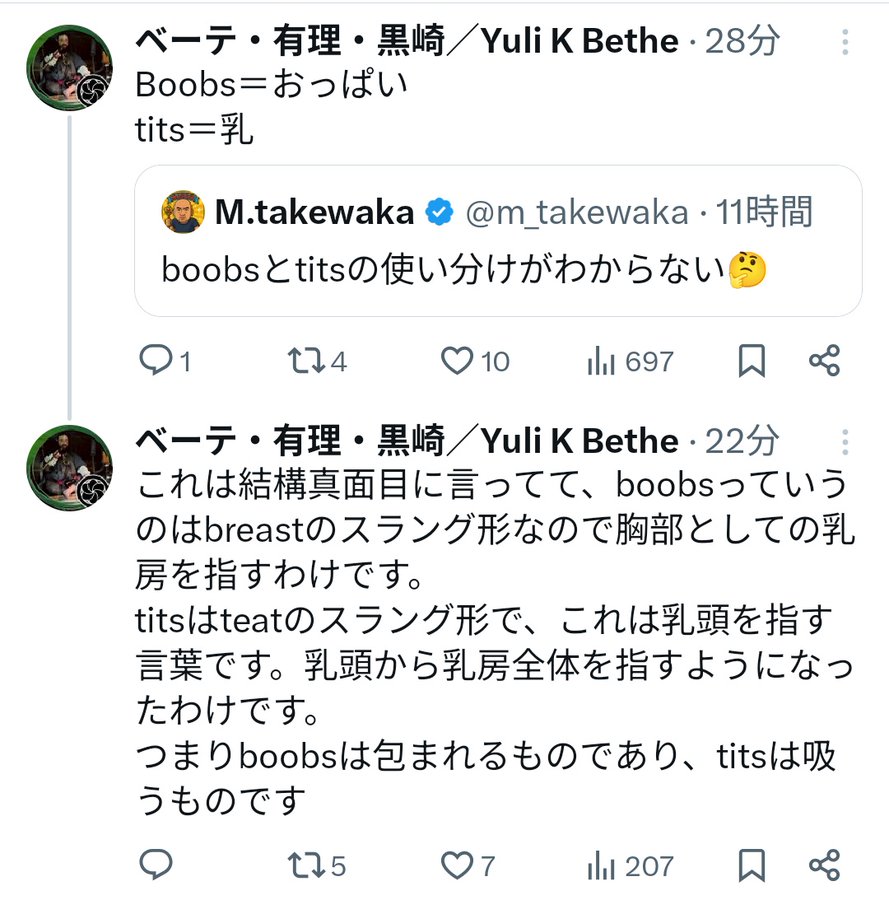Viewport: 889px width, 900px height.
Task: Bookmark the first tweet
Action: click(751, 361)
